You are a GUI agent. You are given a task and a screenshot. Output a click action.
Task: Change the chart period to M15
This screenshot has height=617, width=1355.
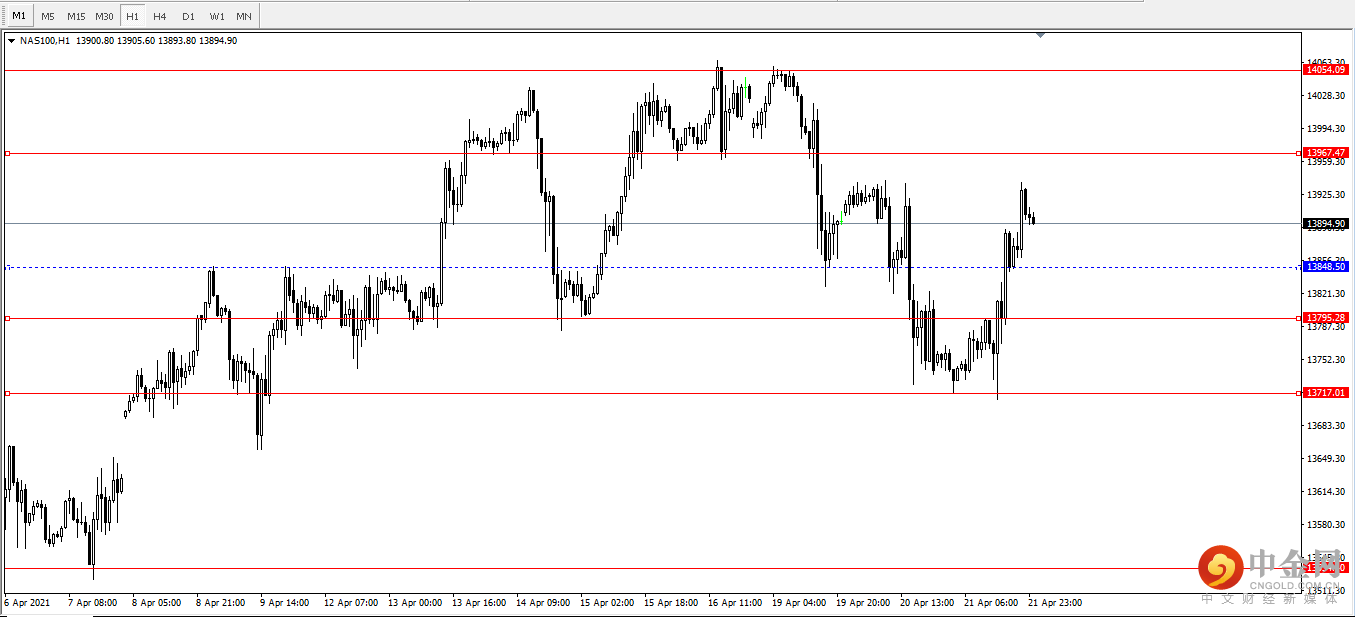click(x=76, y=16)
